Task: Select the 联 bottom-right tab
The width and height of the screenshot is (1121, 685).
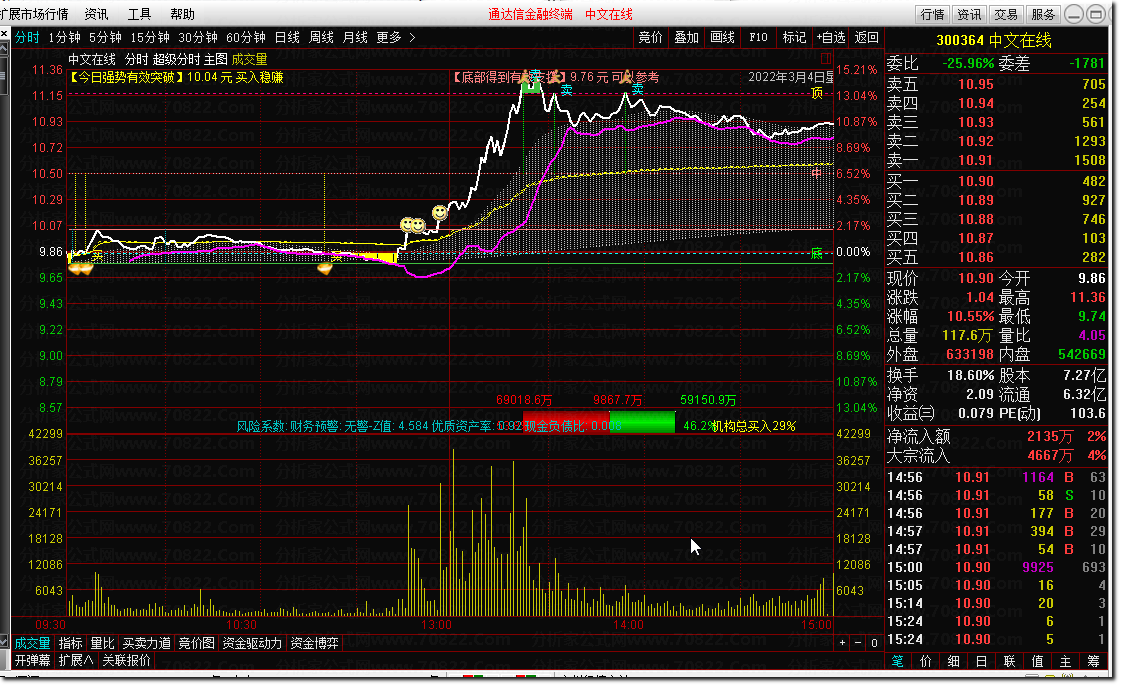Action: 1009,661
